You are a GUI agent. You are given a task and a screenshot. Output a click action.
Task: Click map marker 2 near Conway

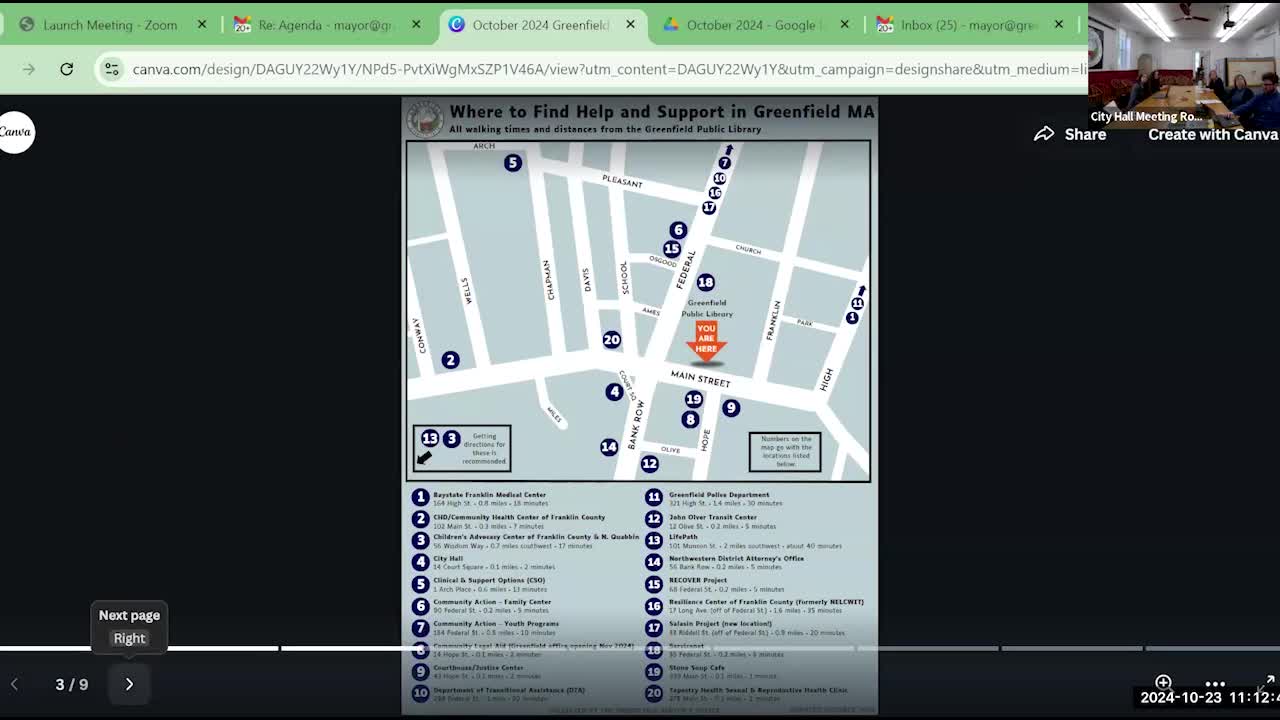pos(450,360)
